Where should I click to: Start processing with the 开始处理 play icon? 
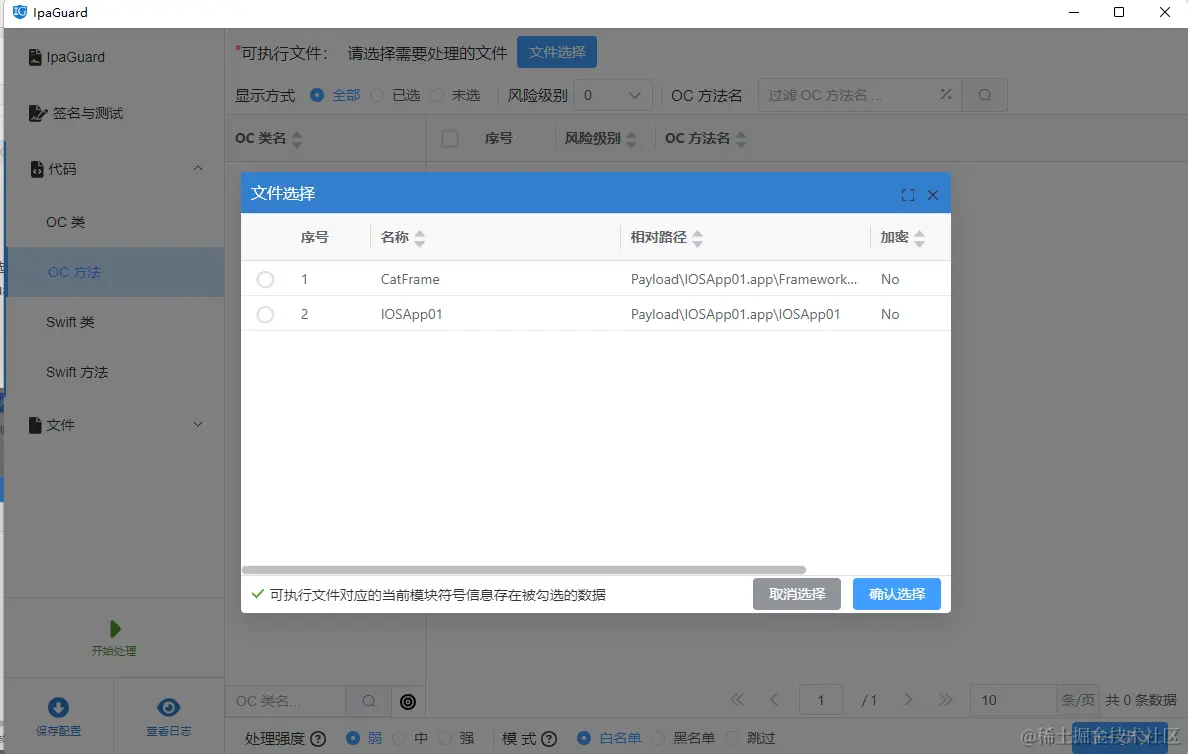coord(115,629)
